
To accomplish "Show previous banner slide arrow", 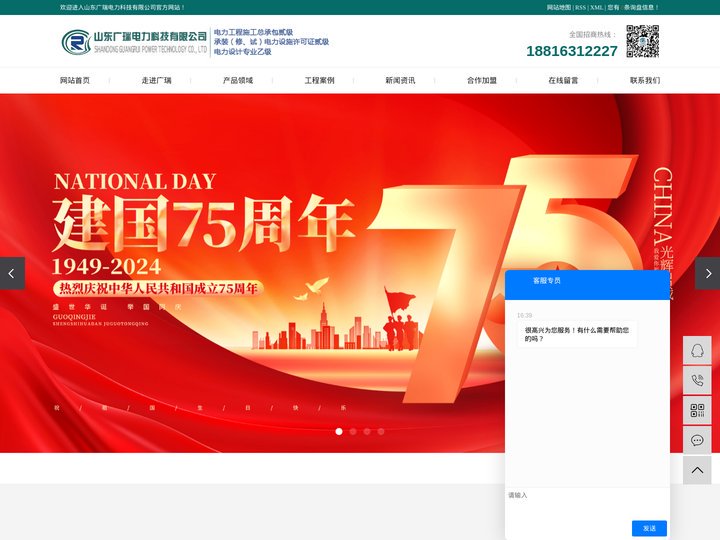I will 12,273.
